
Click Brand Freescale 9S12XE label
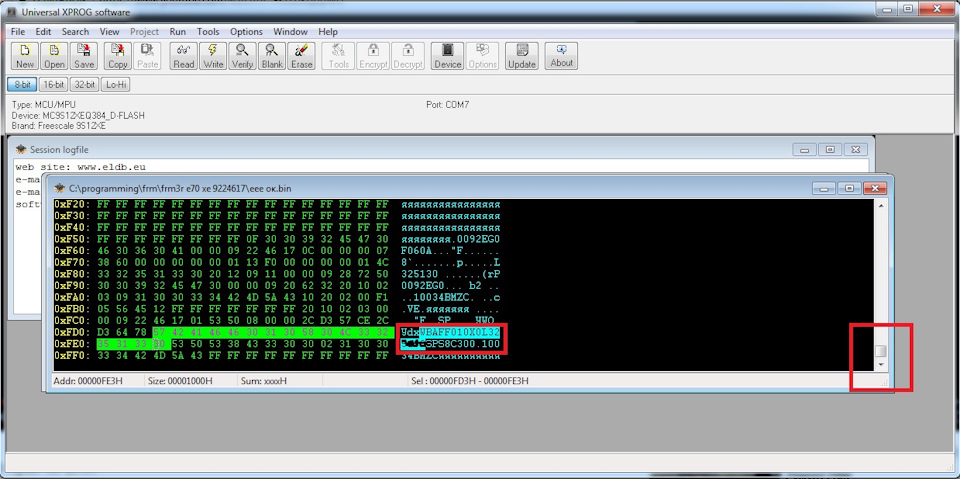(x=59, y=126)
